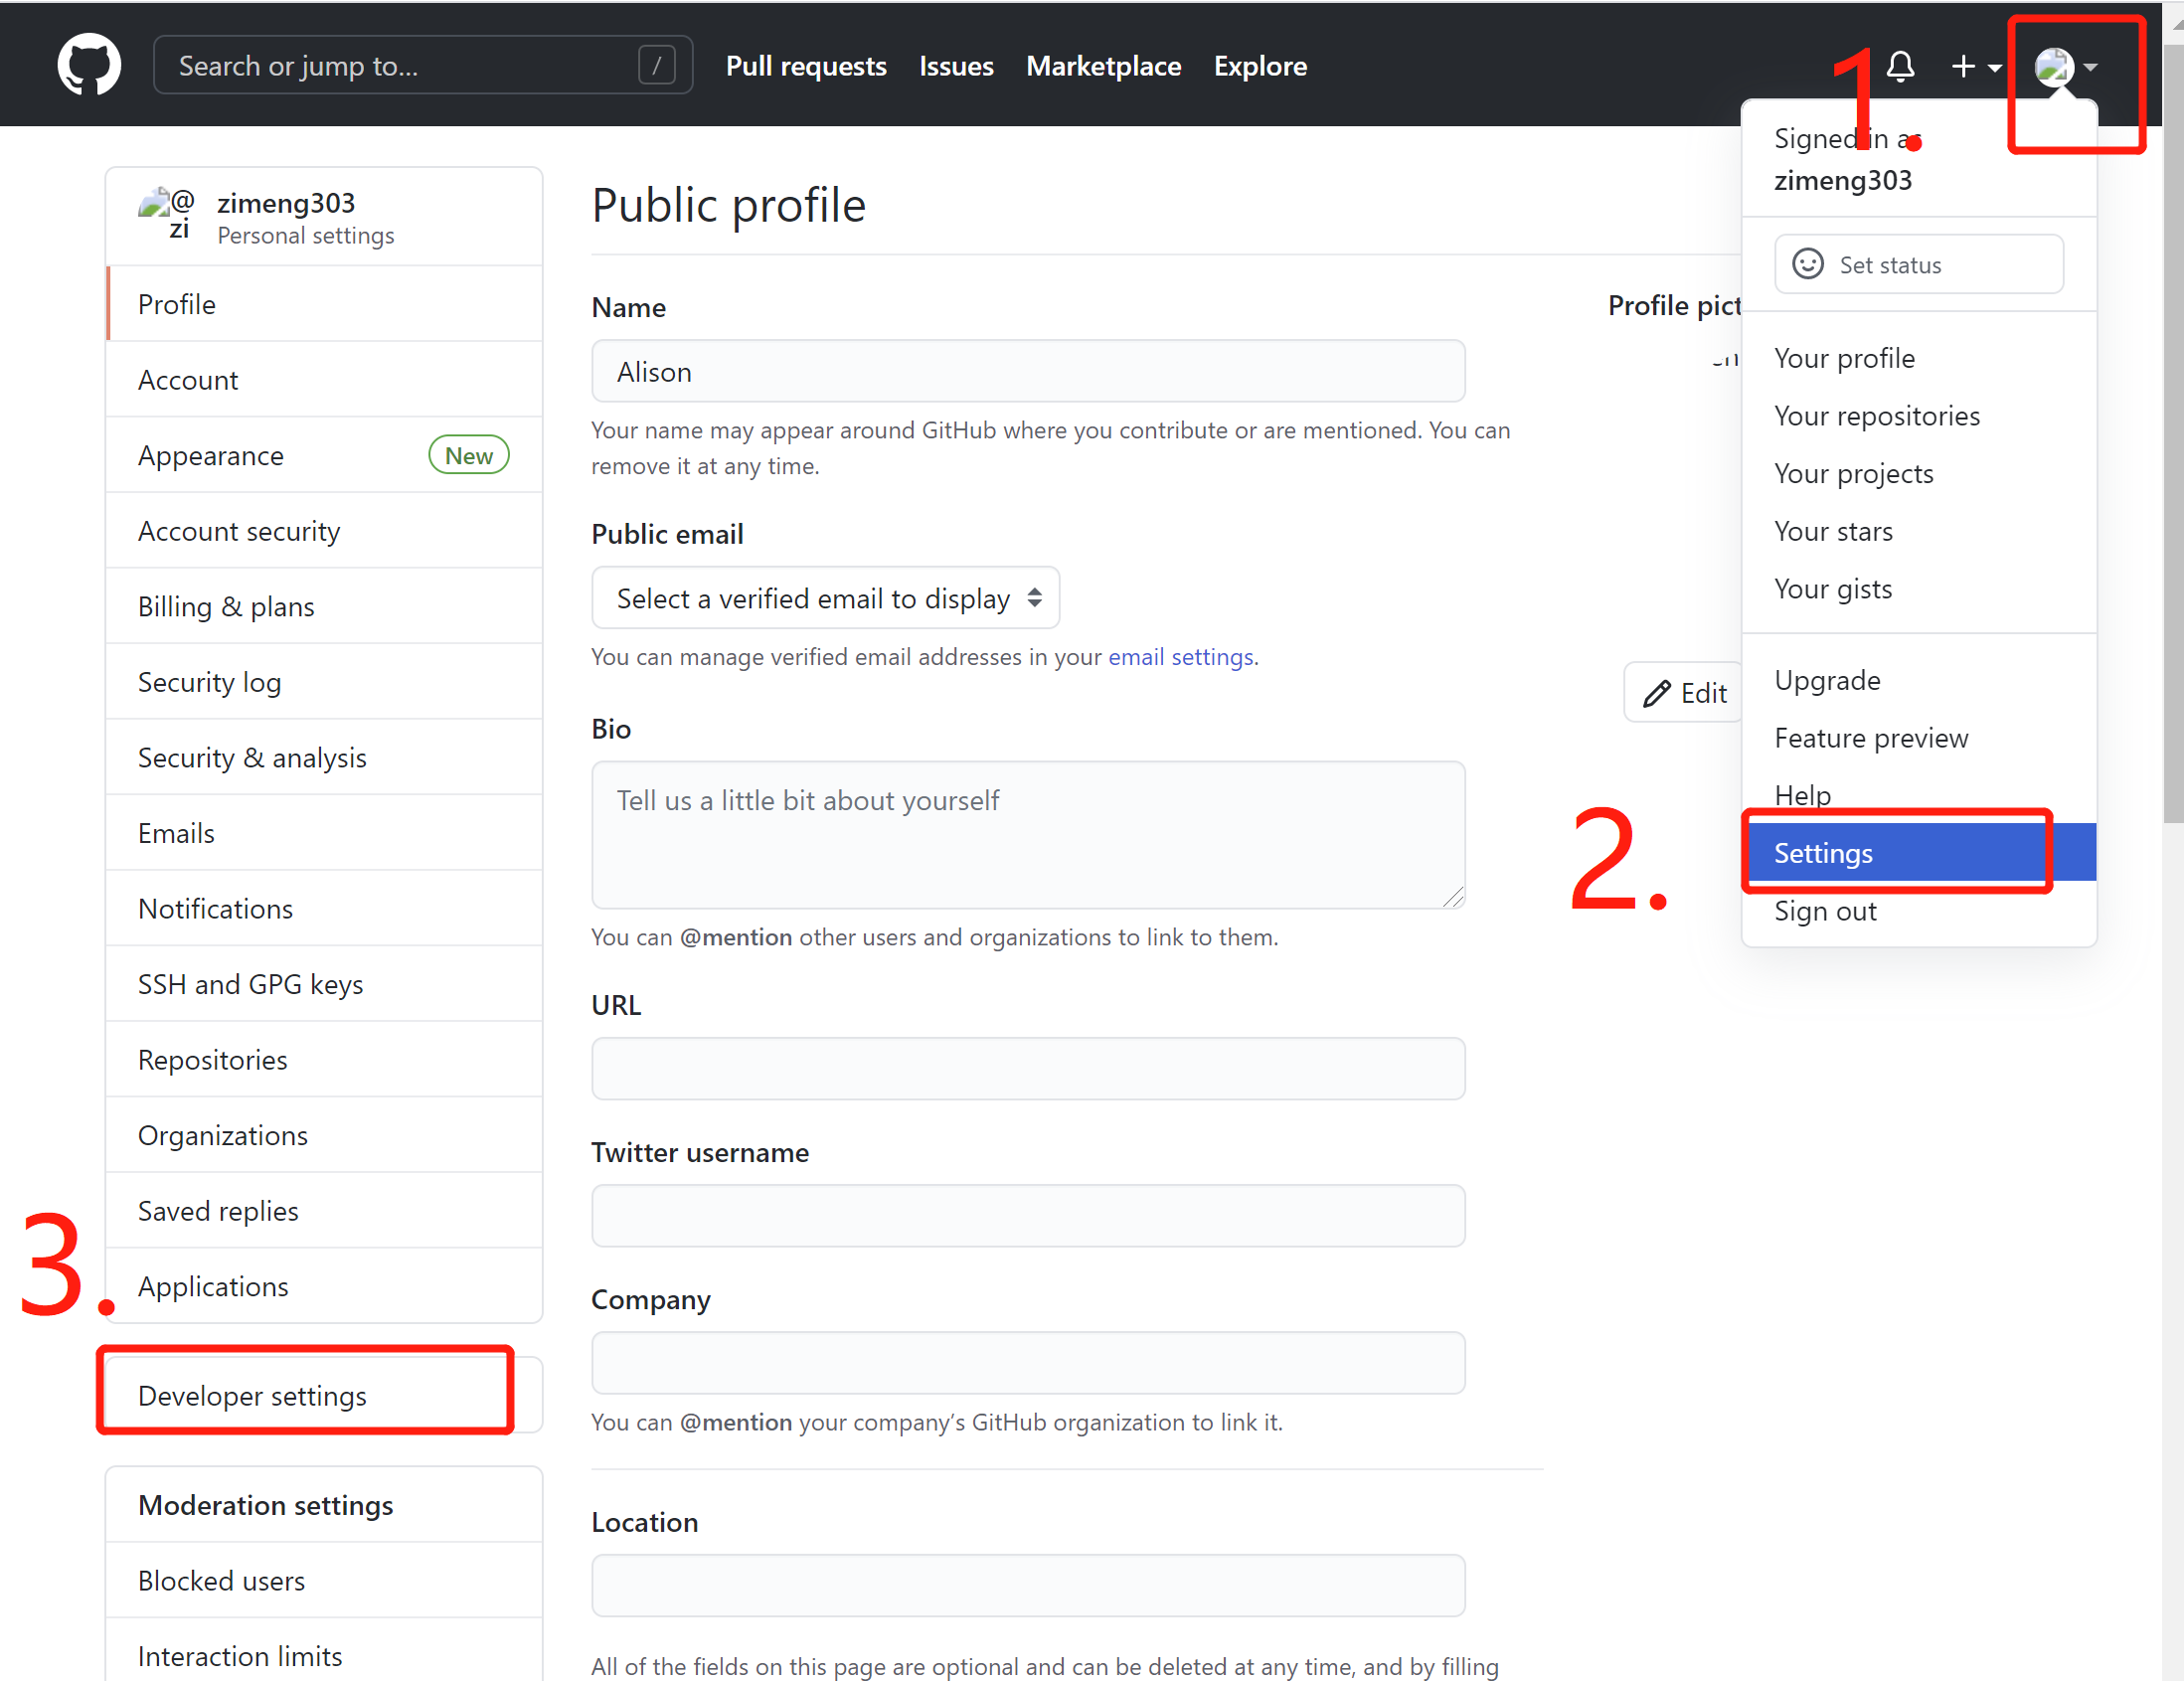2184x1681 pixels.
Task: Click the pencil Edit profile picture button
Action: tap(1685, 692)
